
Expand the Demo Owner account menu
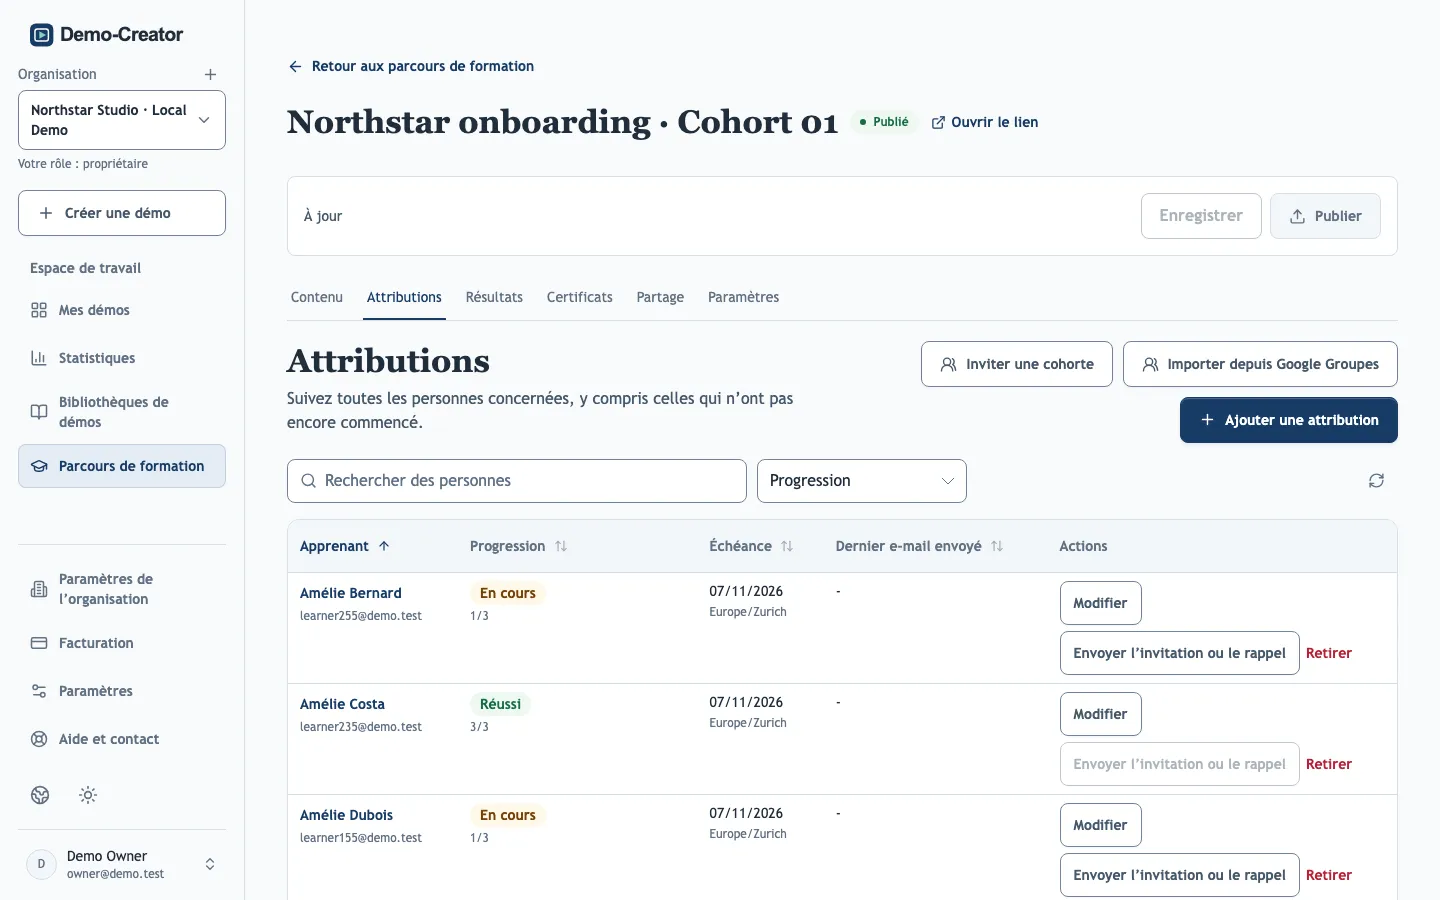122,864
